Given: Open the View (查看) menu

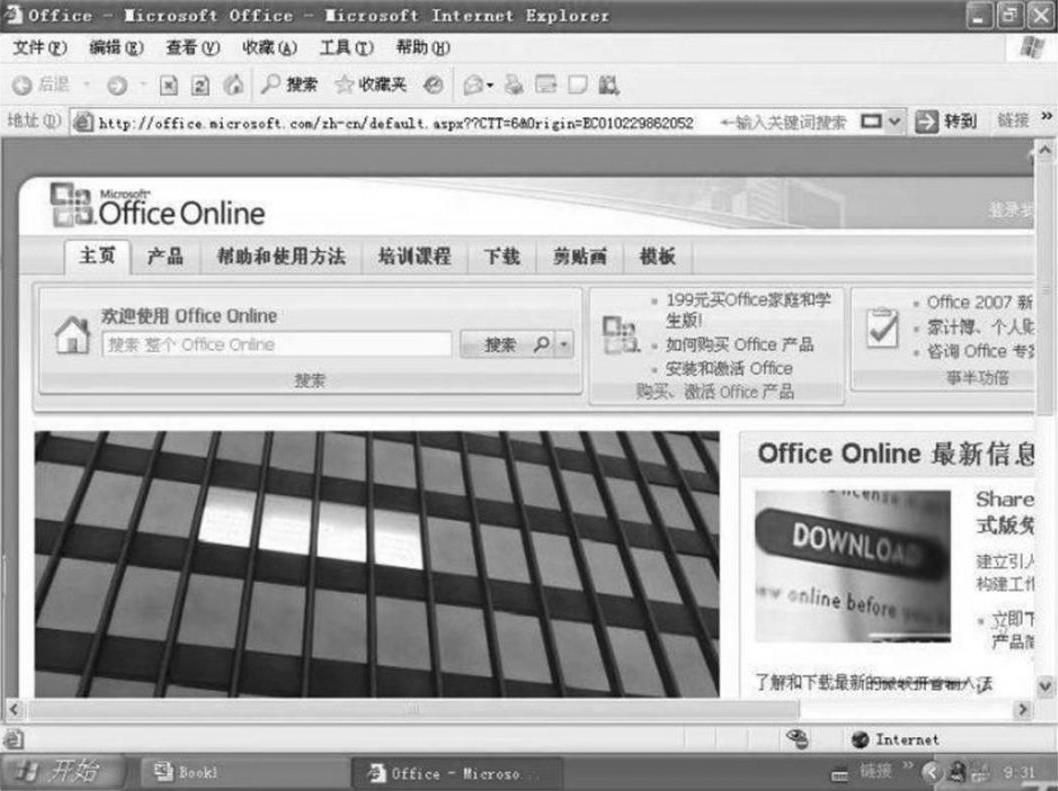Looking at the screenshot, I should pos(193,48).
